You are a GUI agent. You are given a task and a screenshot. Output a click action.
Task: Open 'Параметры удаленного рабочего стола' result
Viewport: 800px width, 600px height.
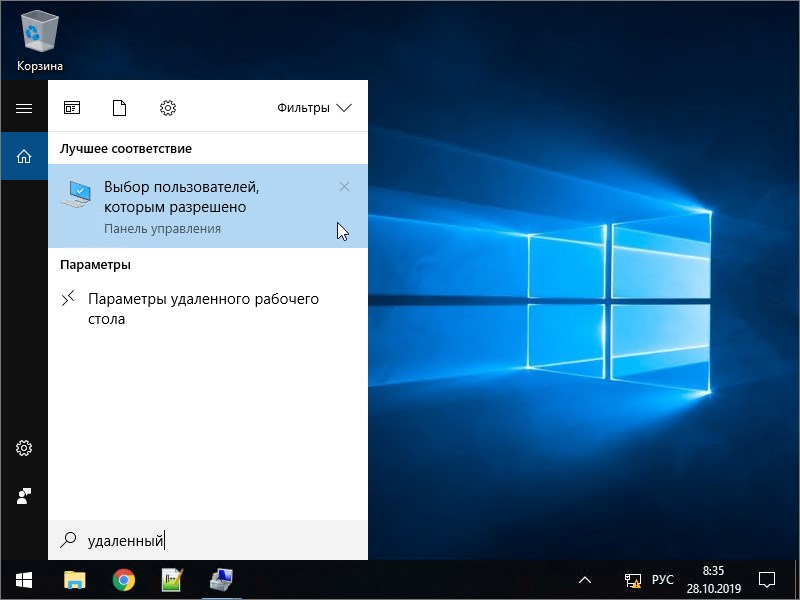(x=208, y=309)
